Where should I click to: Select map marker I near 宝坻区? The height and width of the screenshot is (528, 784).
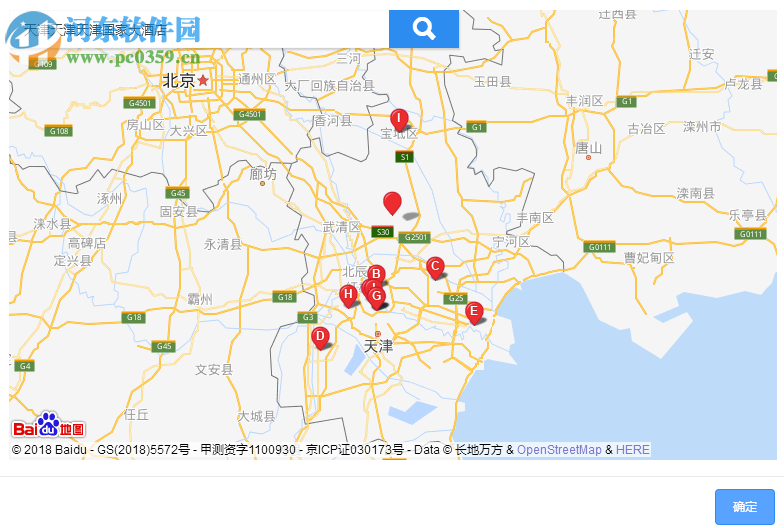(x=399, y=120)
